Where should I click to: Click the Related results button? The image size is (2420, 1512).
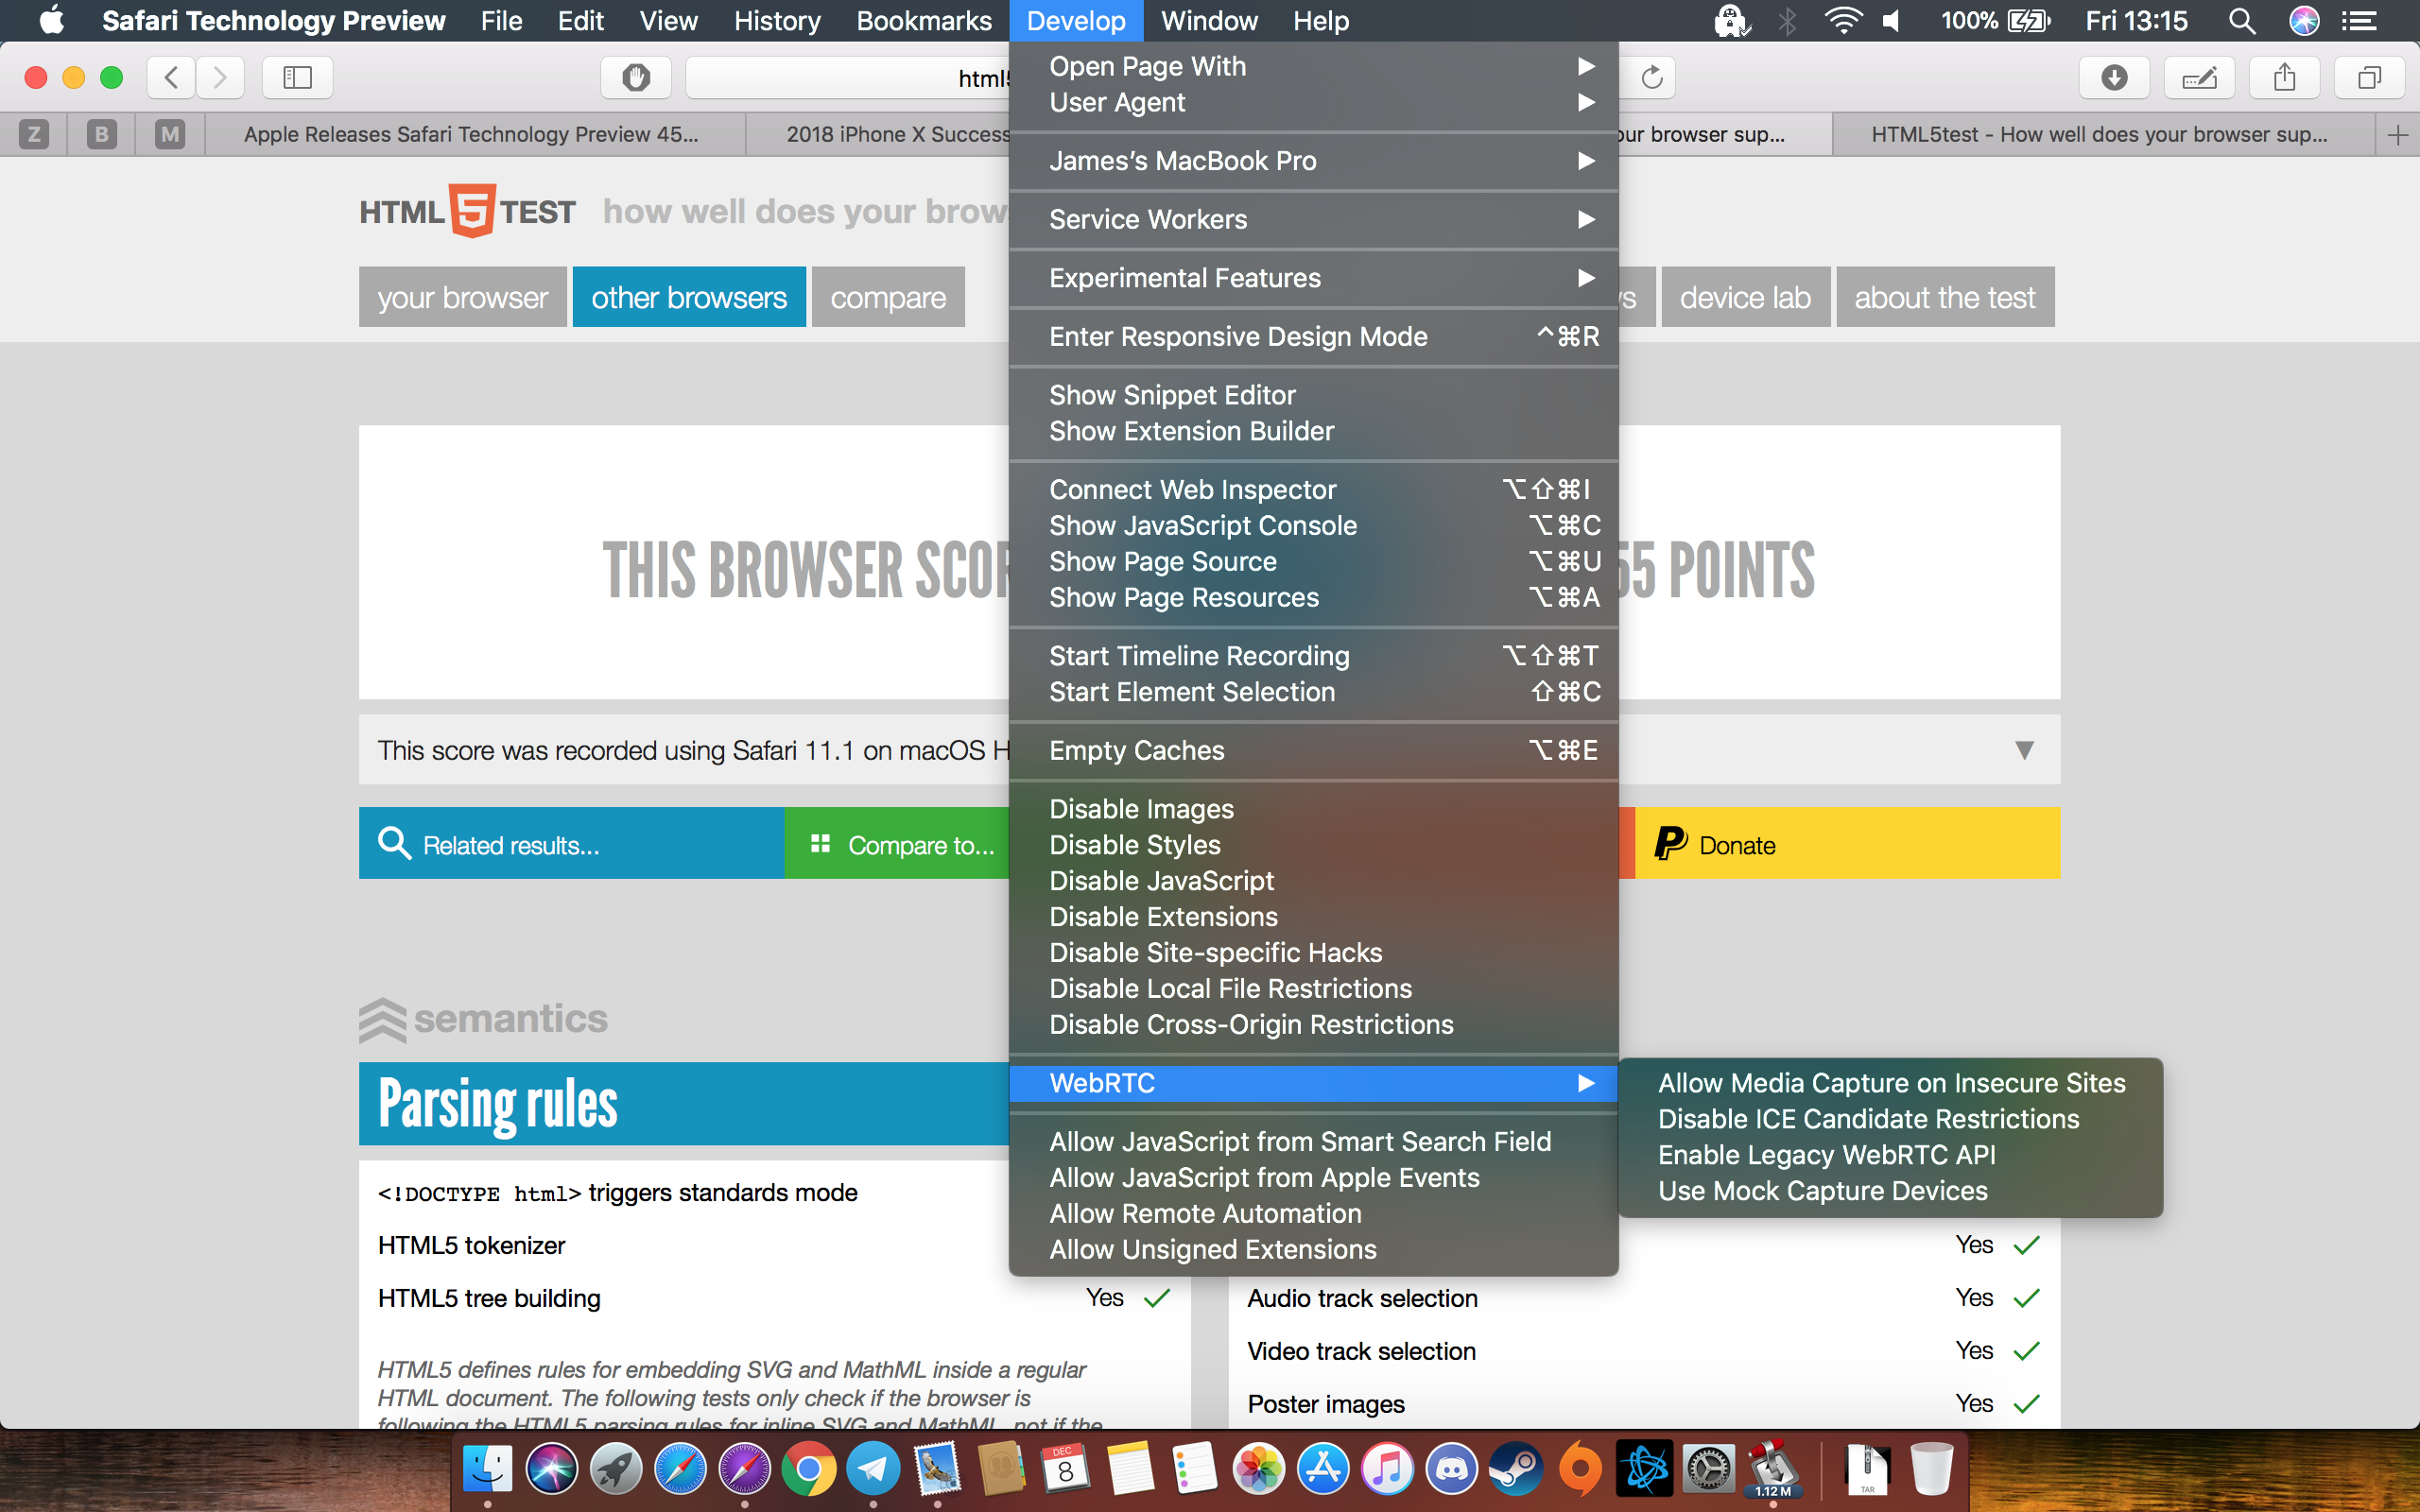click(x=571, y=844)
